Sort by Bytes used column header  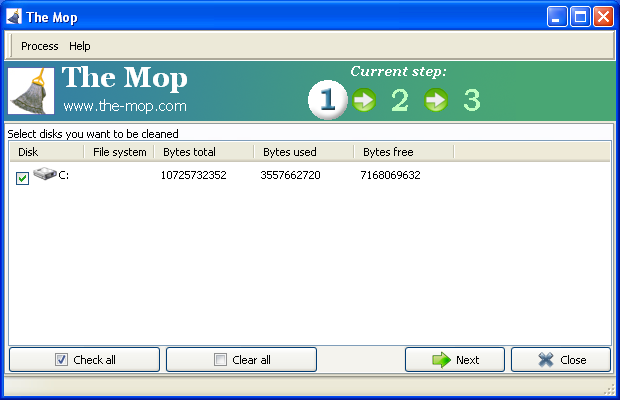pos(304,152)
